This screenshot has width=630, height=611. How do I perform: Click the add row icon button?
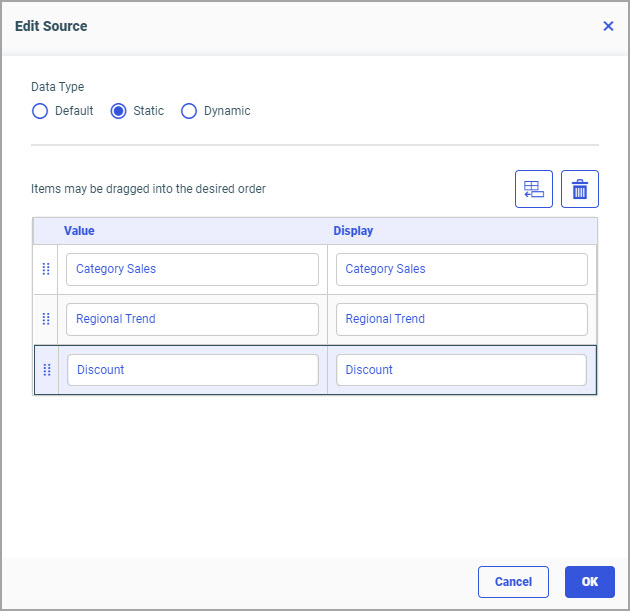[534, 189]
